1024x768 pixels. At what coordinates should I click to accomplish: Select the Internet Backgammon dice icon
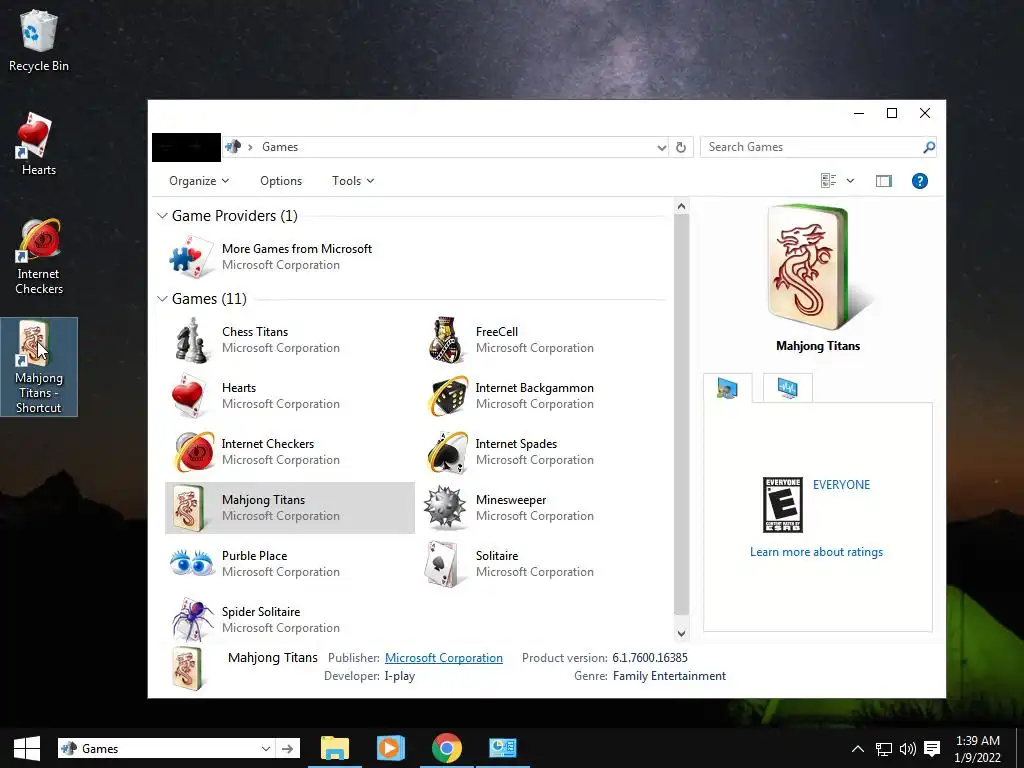pyautogui.click(x=448, y=396)
